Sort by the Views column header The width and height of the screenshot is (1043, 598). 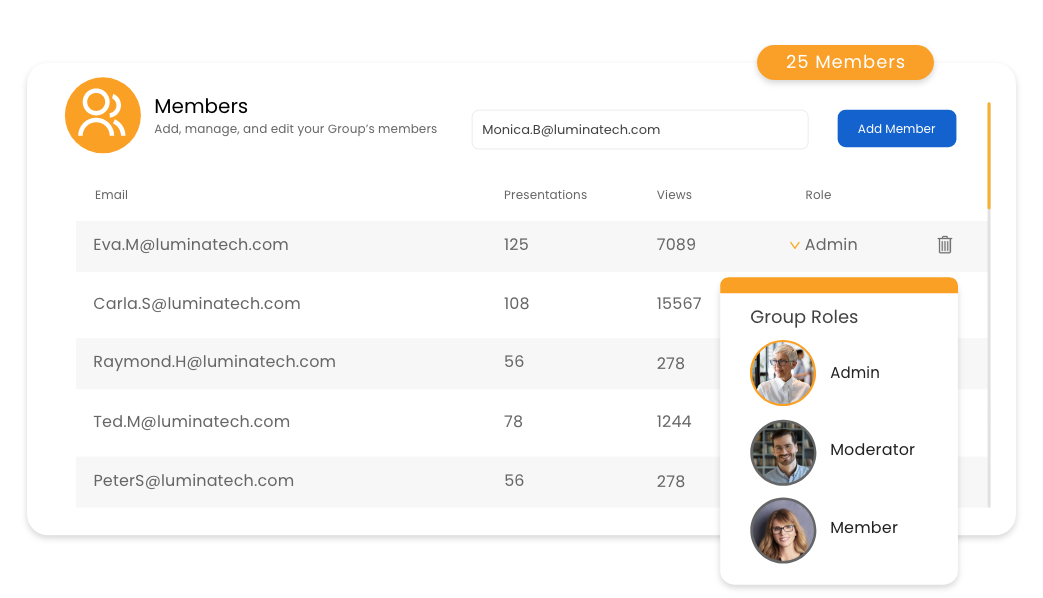[x=674, y=195]
